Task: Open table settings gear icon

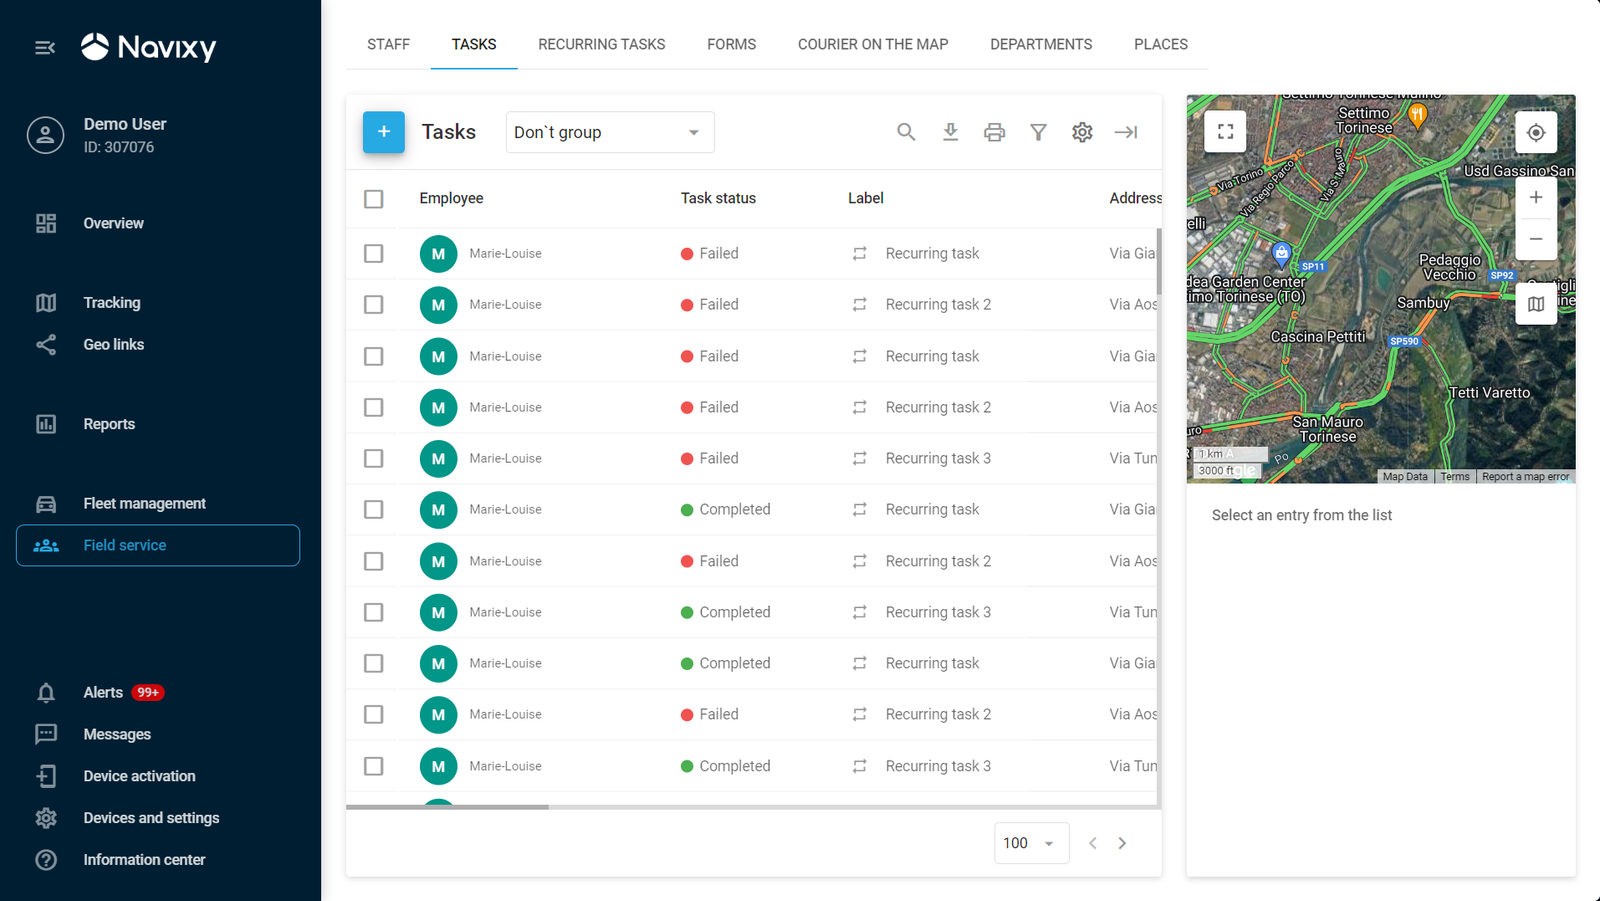Action: [1082, 132]
